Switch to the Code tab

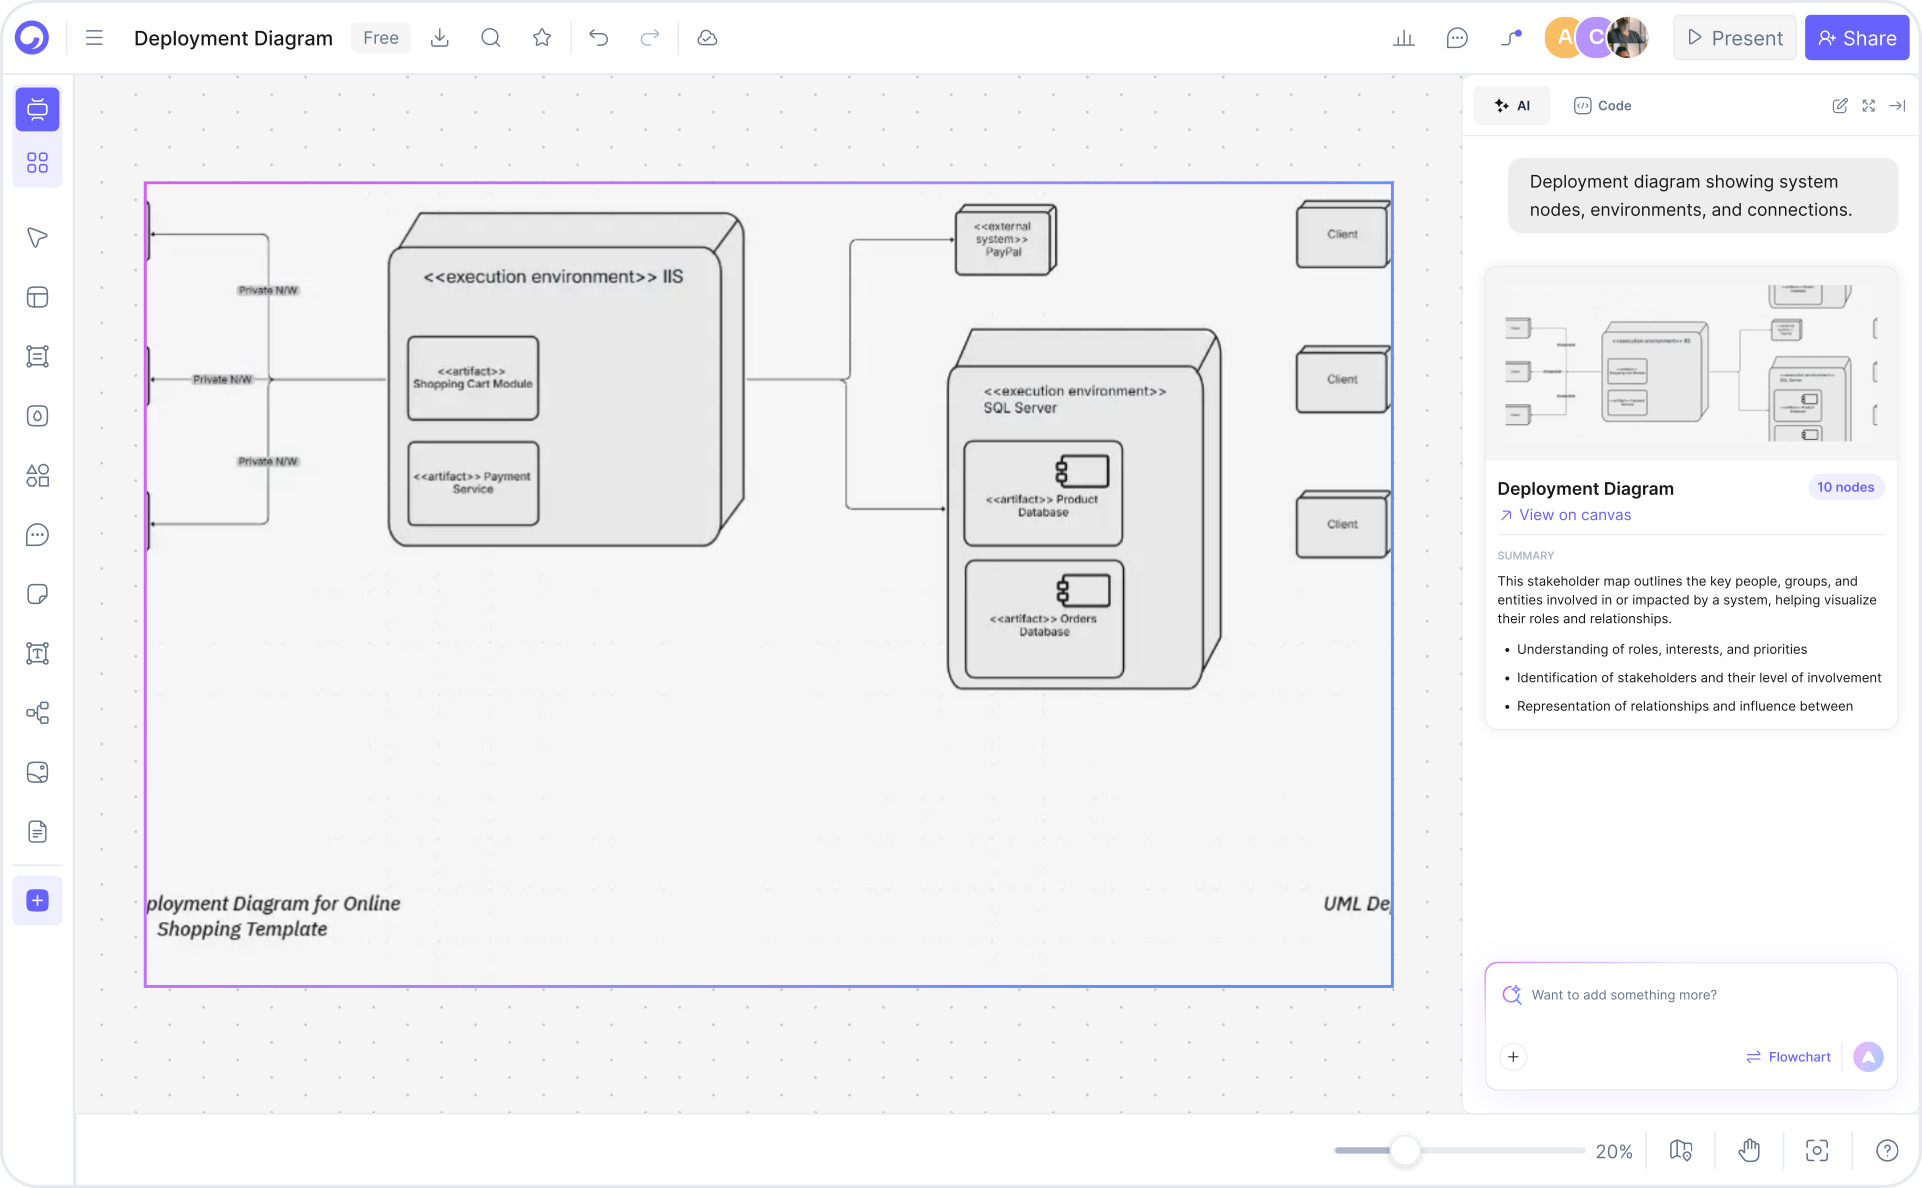click(1601, 105)
